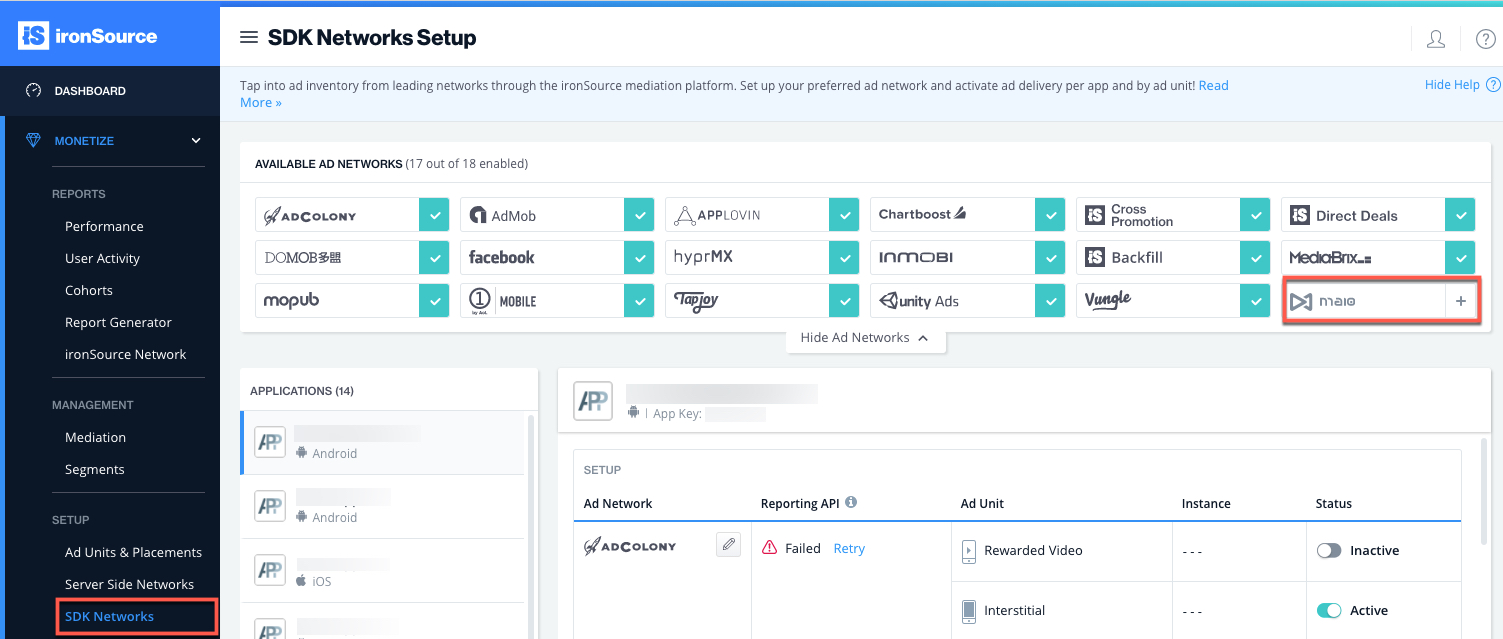Screen dimensions: 1503x639
Task: Open Segments management
Action: pyautogui.click(x=95, y=469)
